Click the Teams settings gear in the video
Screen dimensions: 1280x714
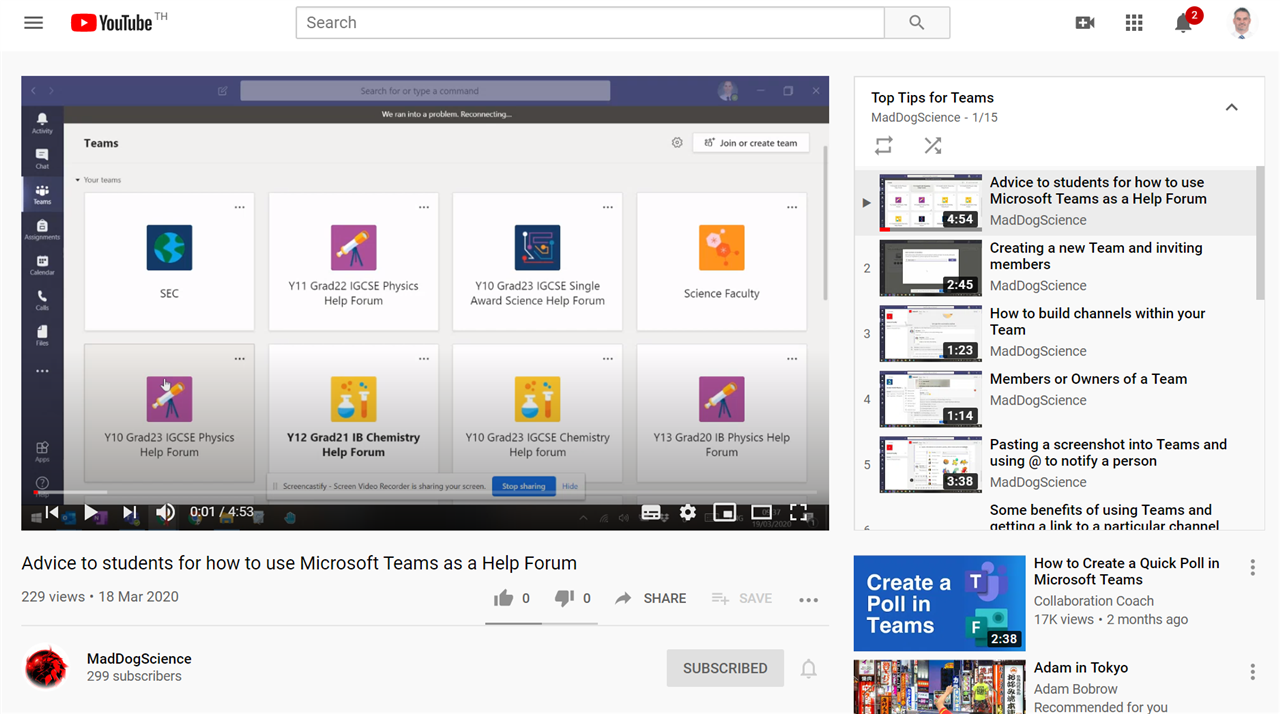677,143
